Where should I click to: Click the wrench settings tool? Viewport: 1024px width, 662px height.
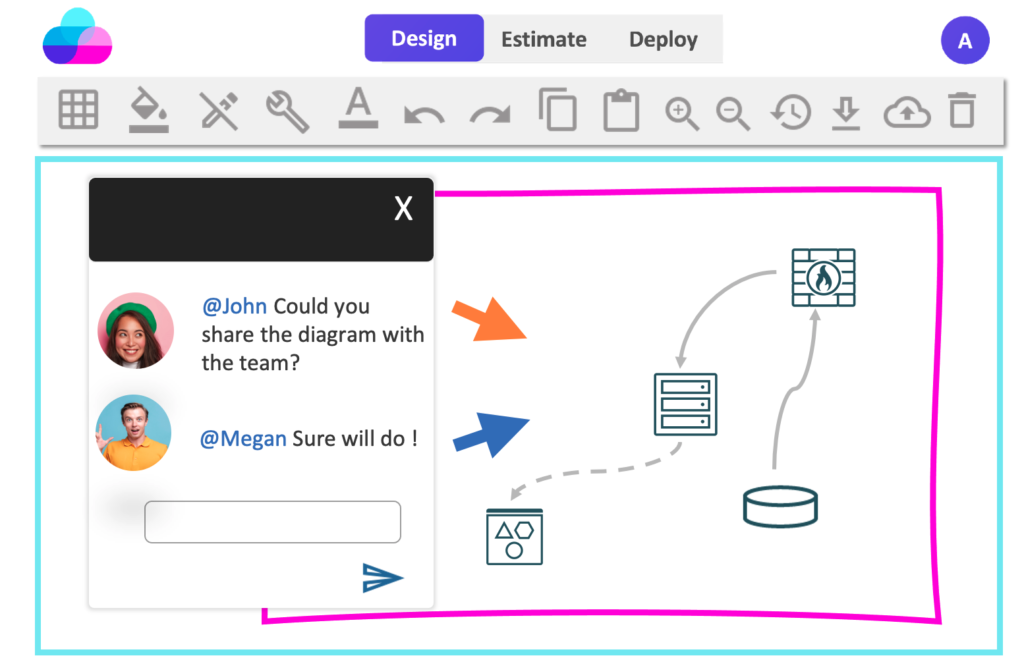coord(287,112)
